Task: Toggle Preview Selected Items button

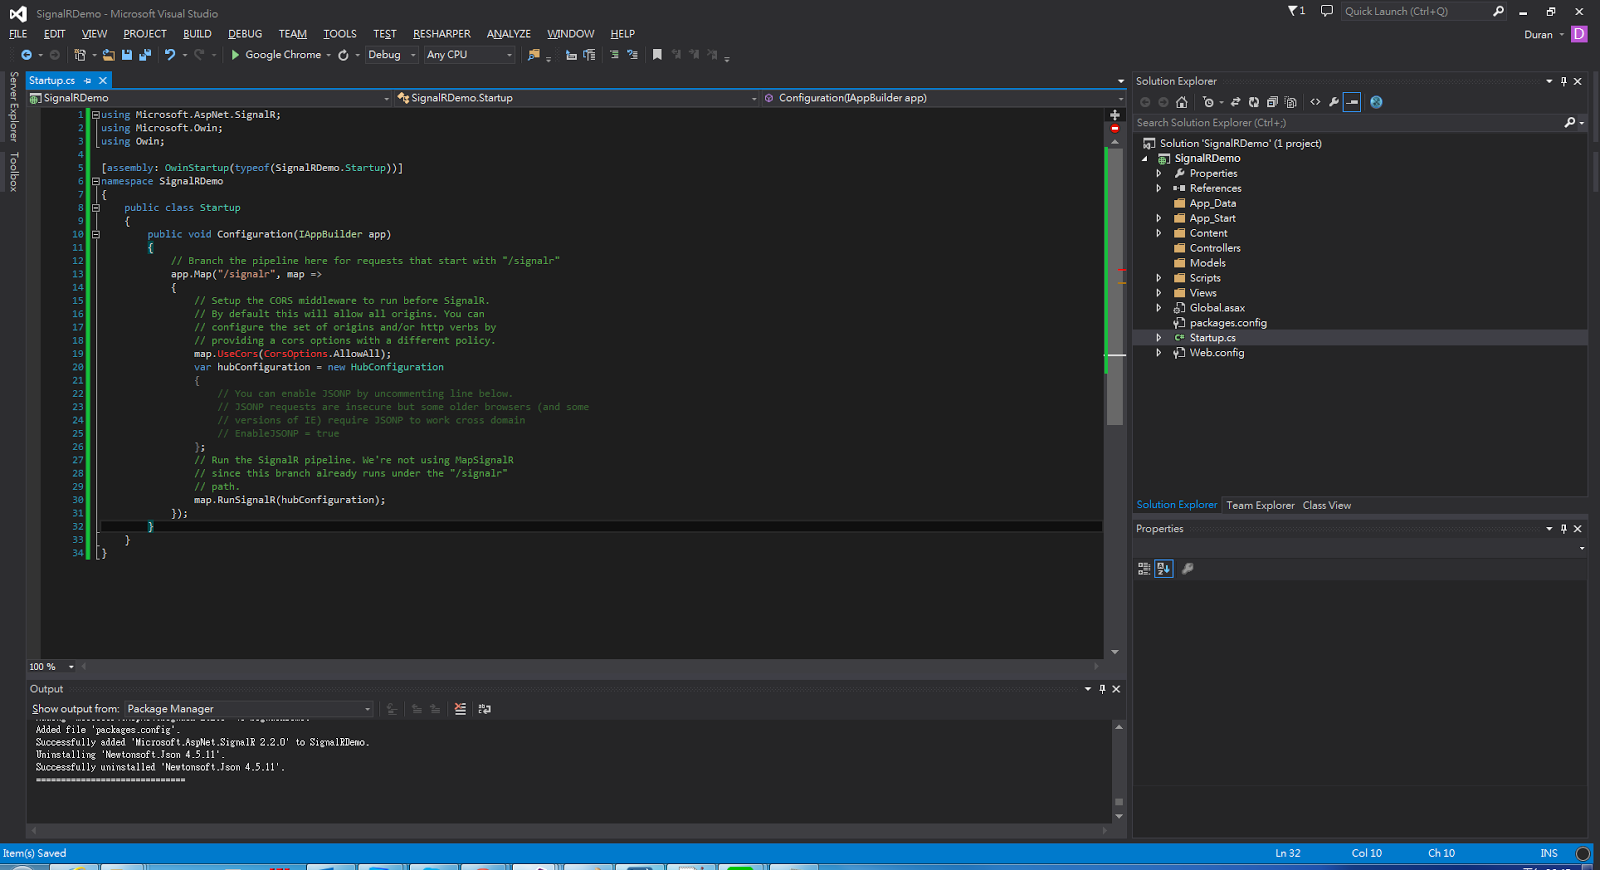Action: [x=1352, y=102]
